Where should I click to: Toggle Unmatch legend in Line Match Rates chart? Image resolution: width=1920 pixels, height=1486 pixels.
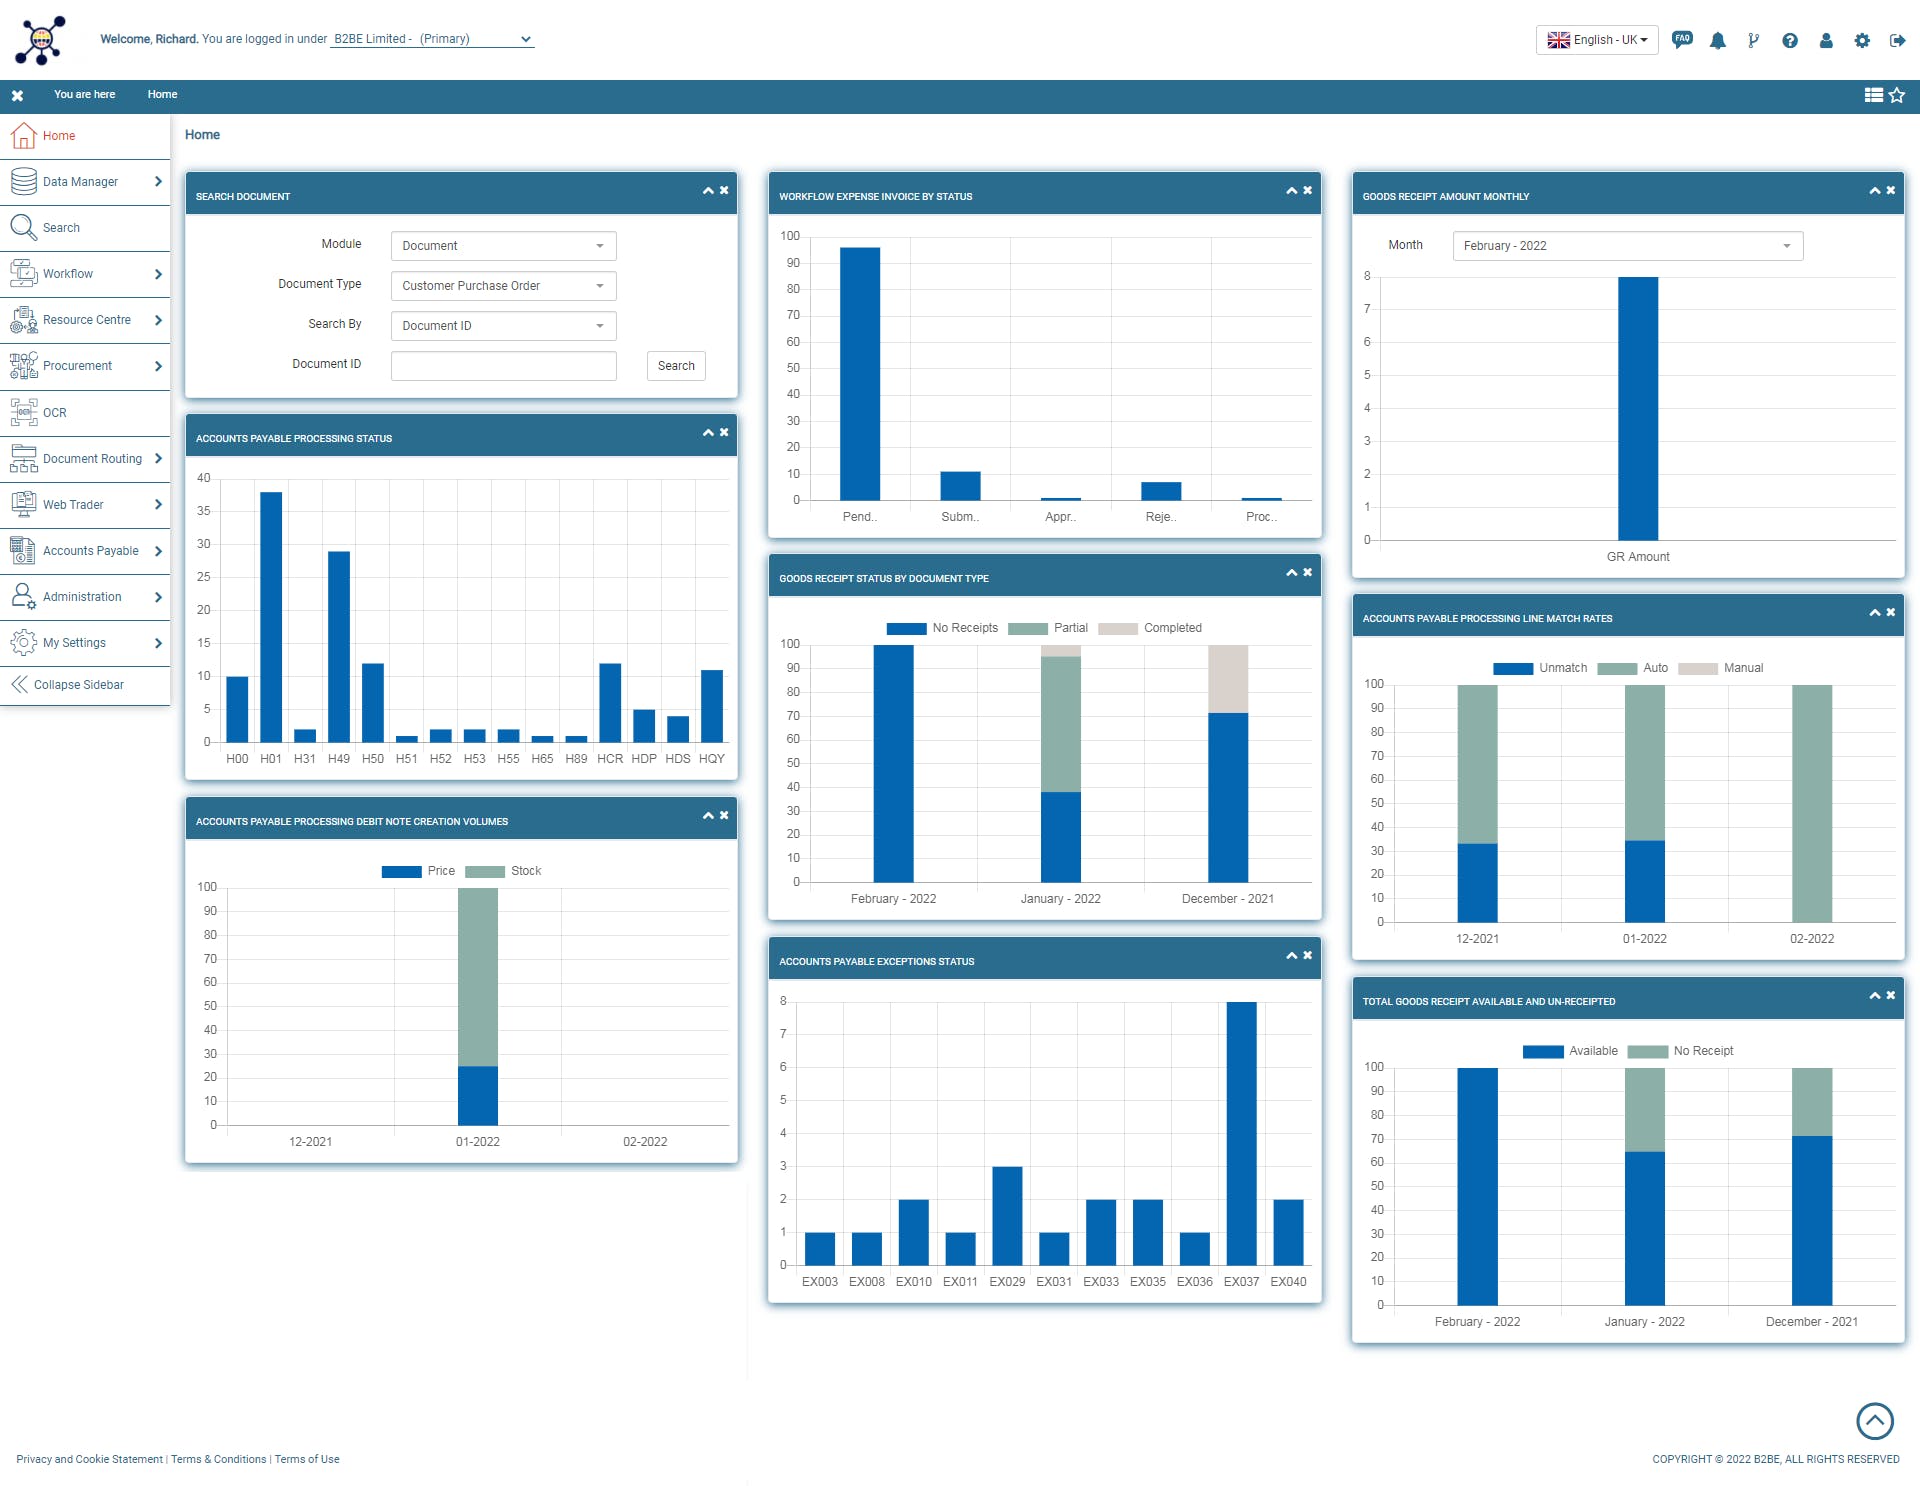point(1540,668)
